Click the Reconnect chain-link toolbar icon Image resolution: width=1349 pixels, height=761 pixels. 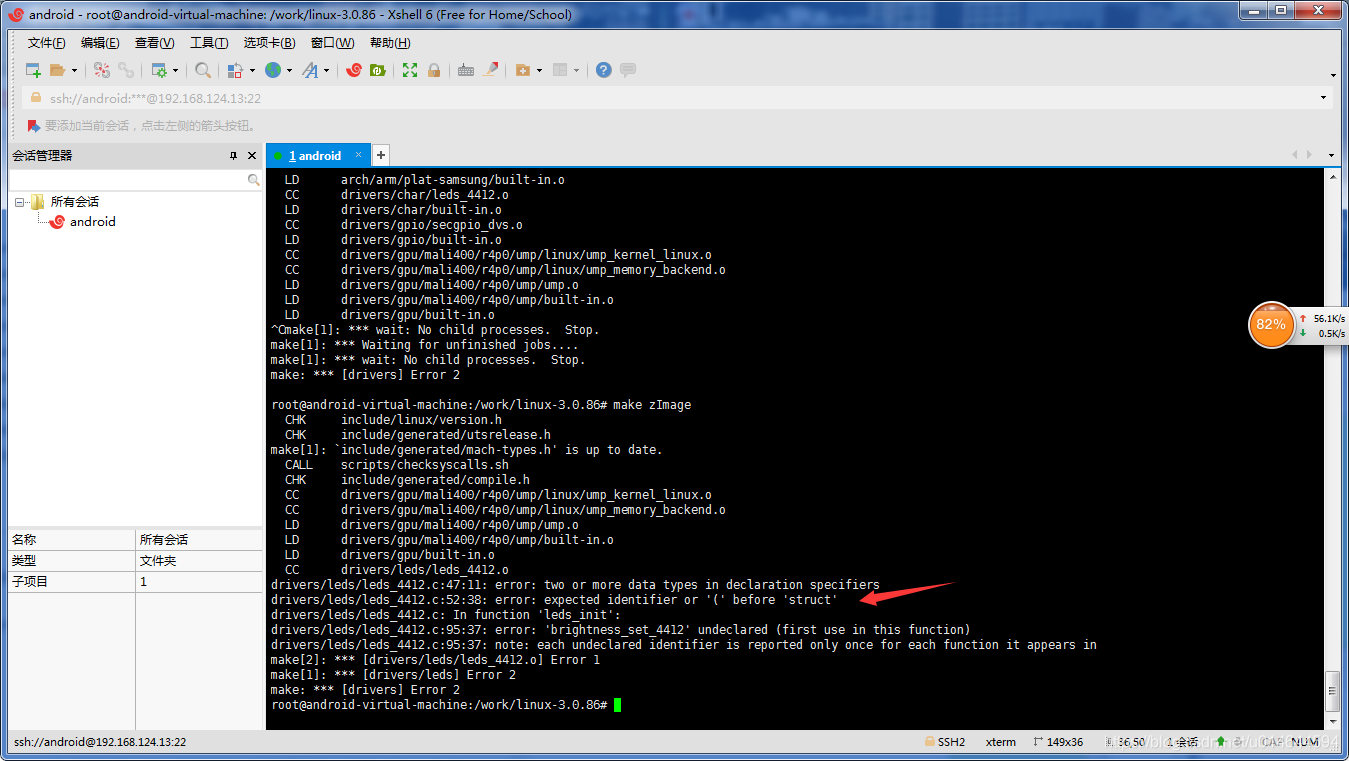(126, 70)
